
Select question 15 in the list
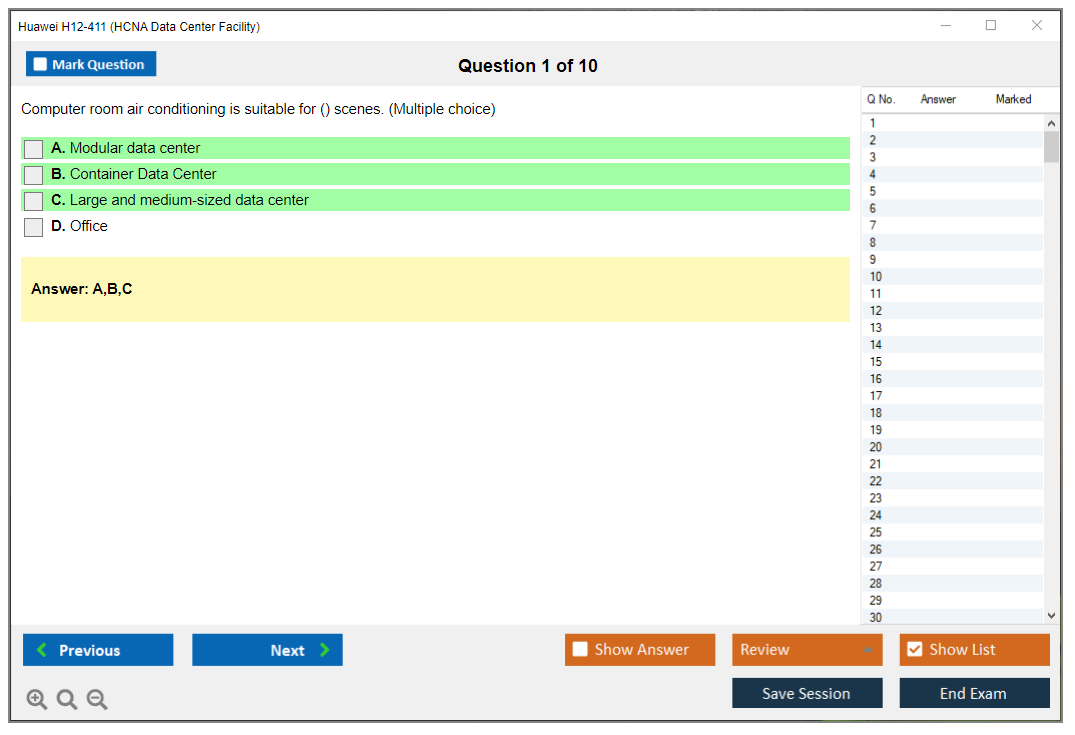(876, 362)
